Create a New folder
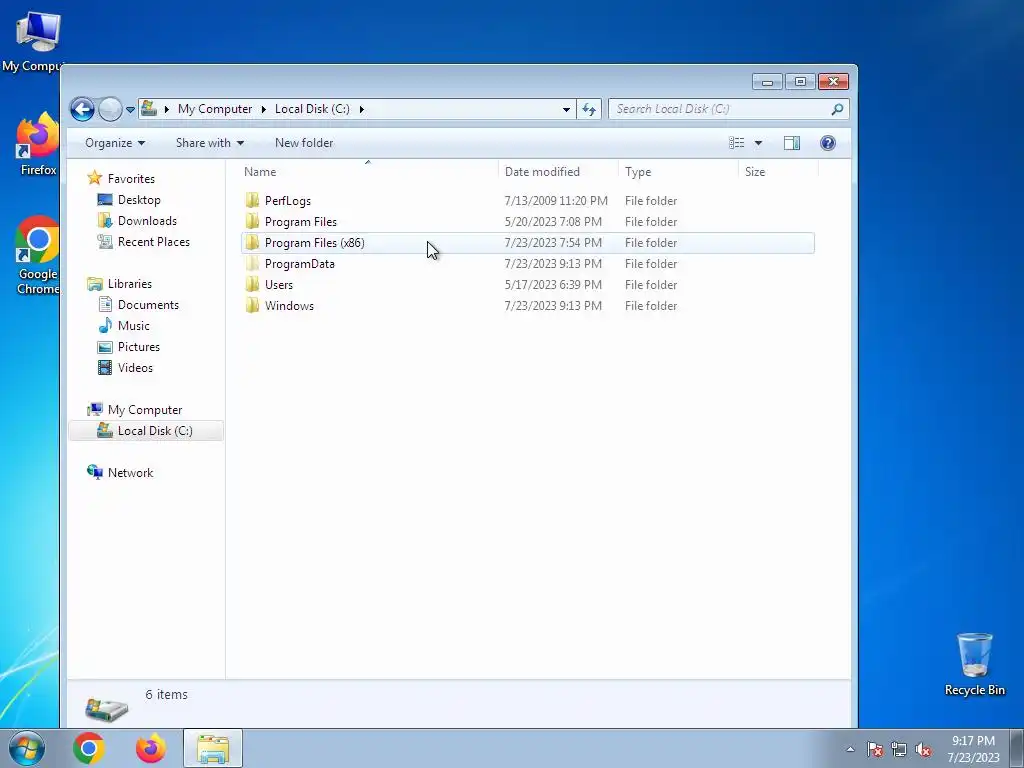Image resolution: width=1024 pixels, height=768 pixels. [x=304, y=143]
